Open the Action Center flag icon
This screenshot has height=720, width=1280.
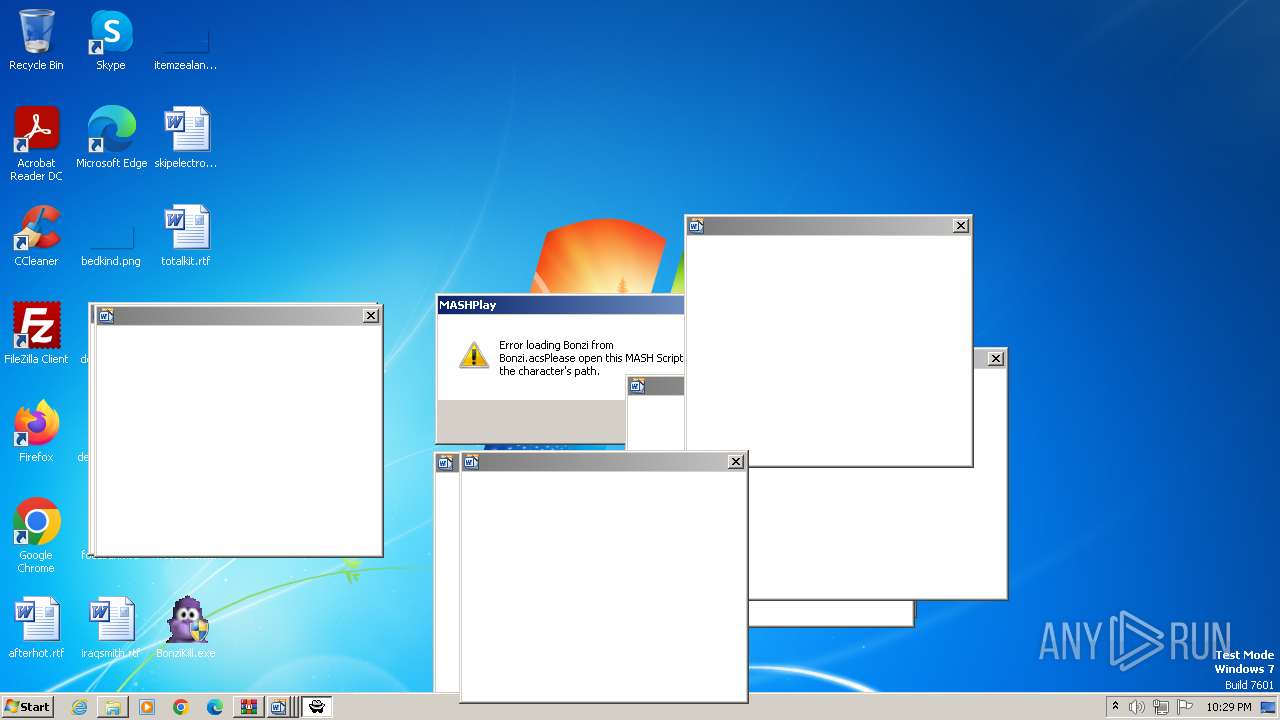pos(1183,707)
